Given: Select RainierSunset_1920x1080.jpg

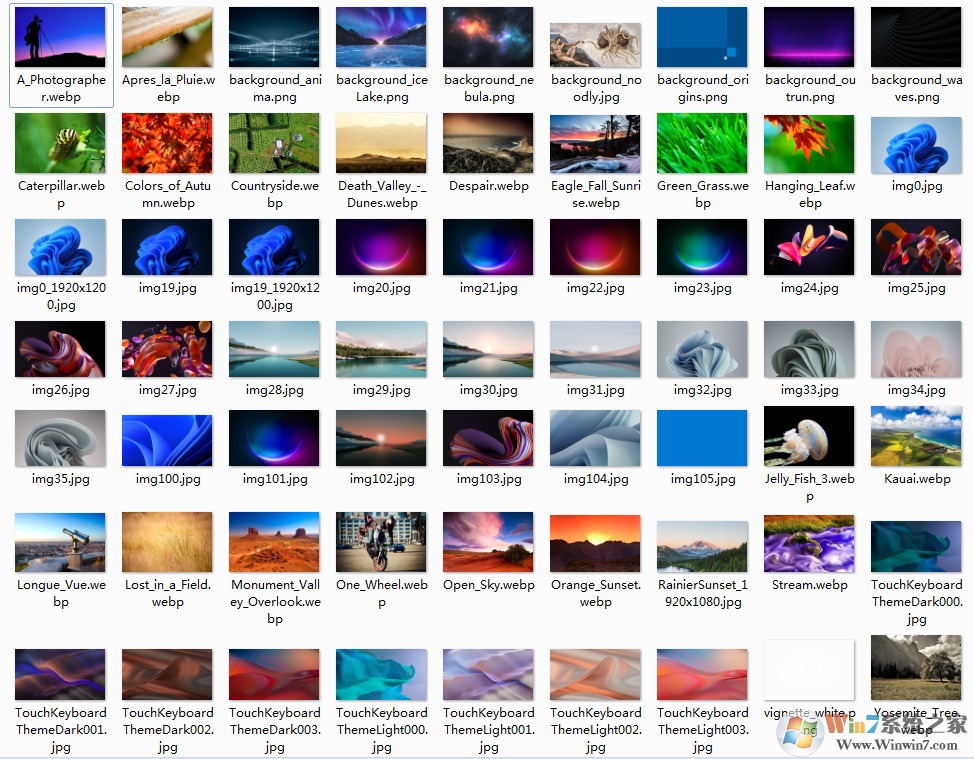Looking at the screenshot, I should [702, 543].
